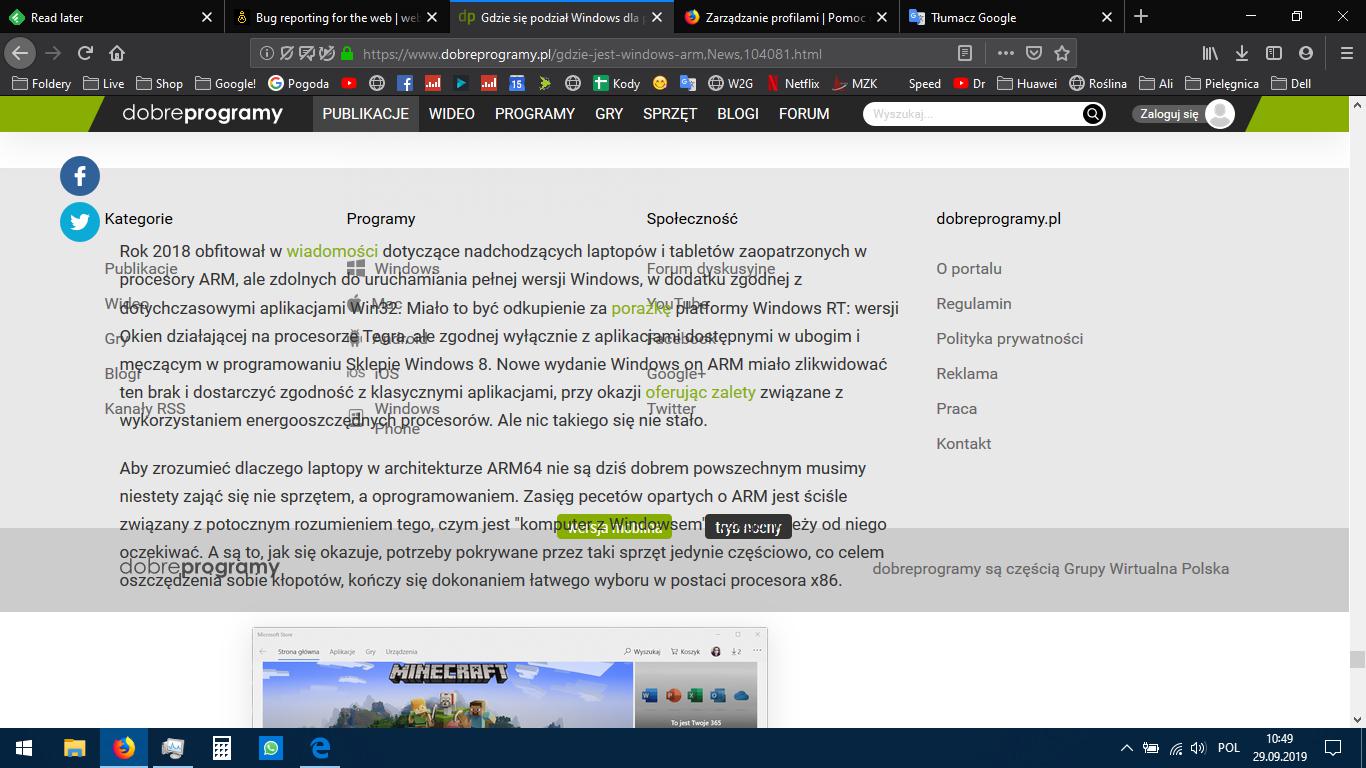
Task: Open the FORUM navigation item
Action: (x=803, y=114)
